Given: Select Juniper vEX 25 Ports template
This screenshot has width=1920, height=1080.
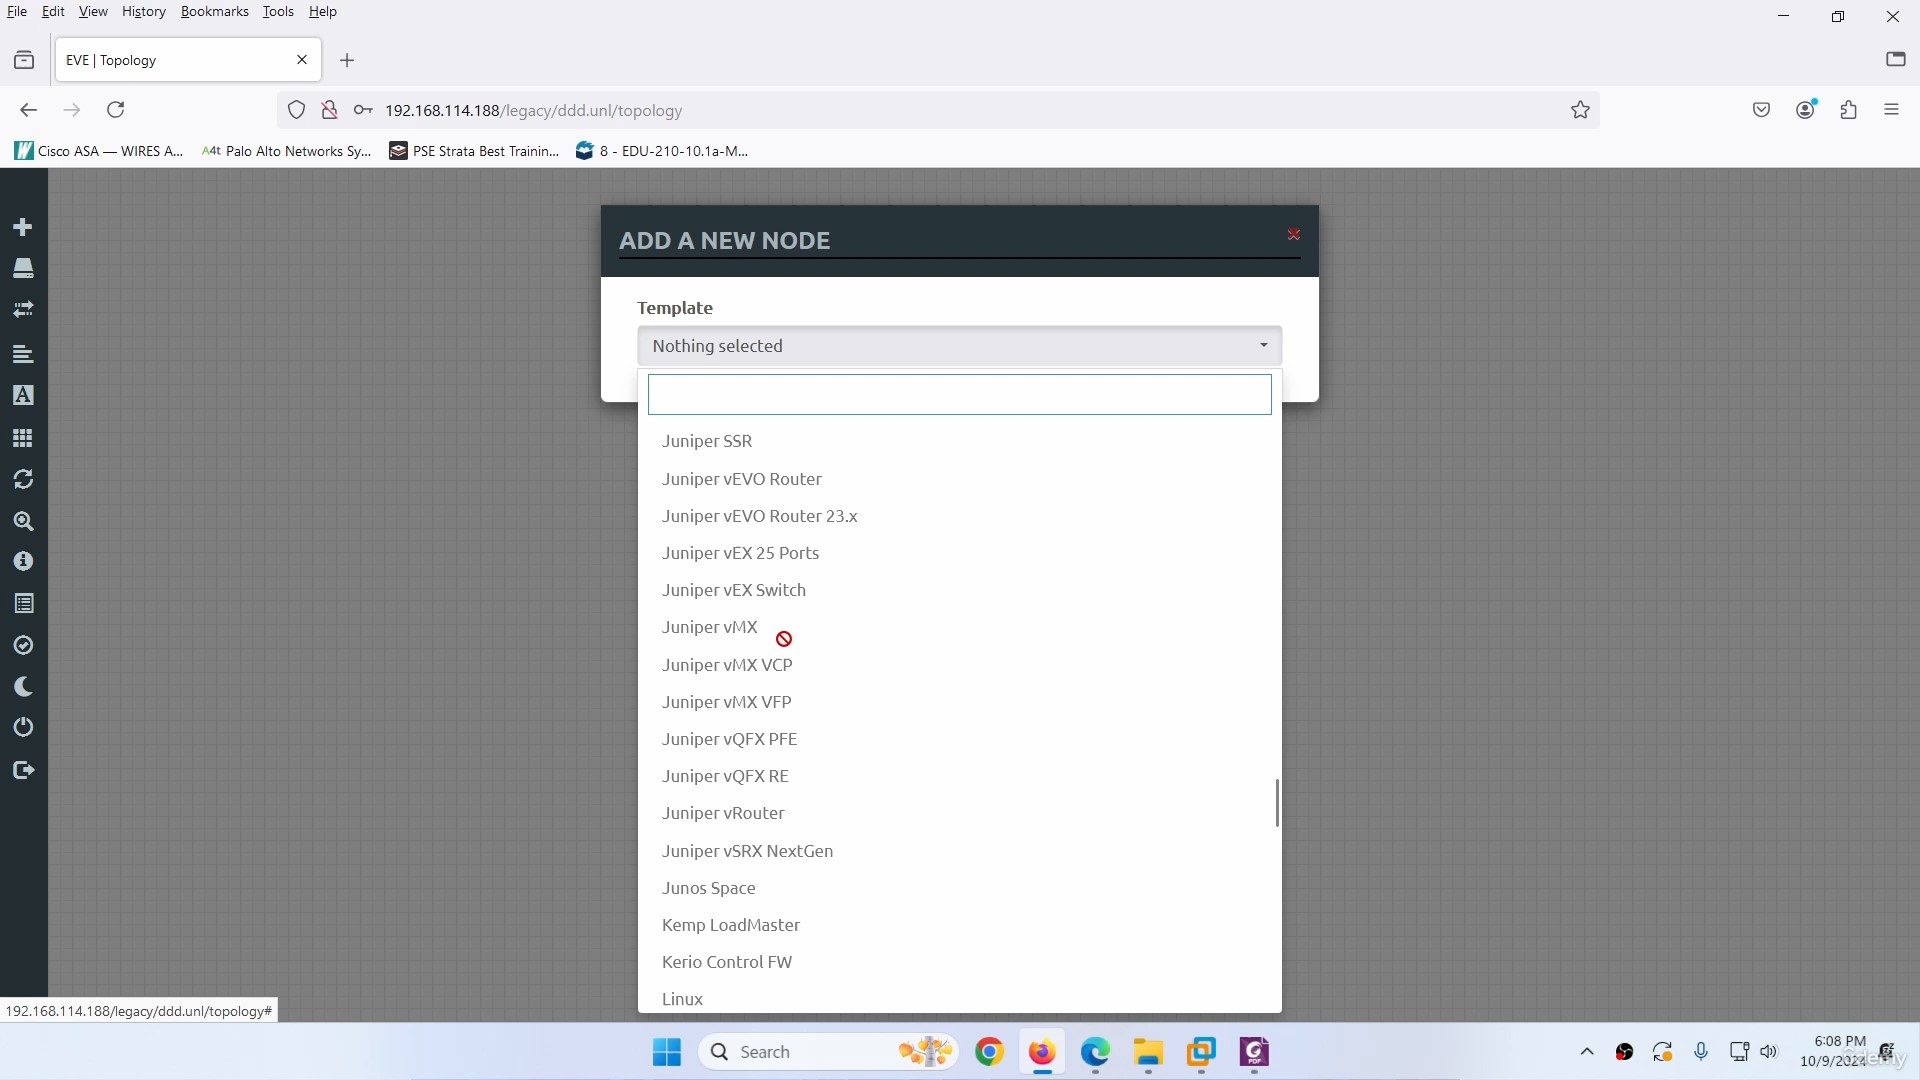Looking at the screenshot, I should (x=959, y=553).
